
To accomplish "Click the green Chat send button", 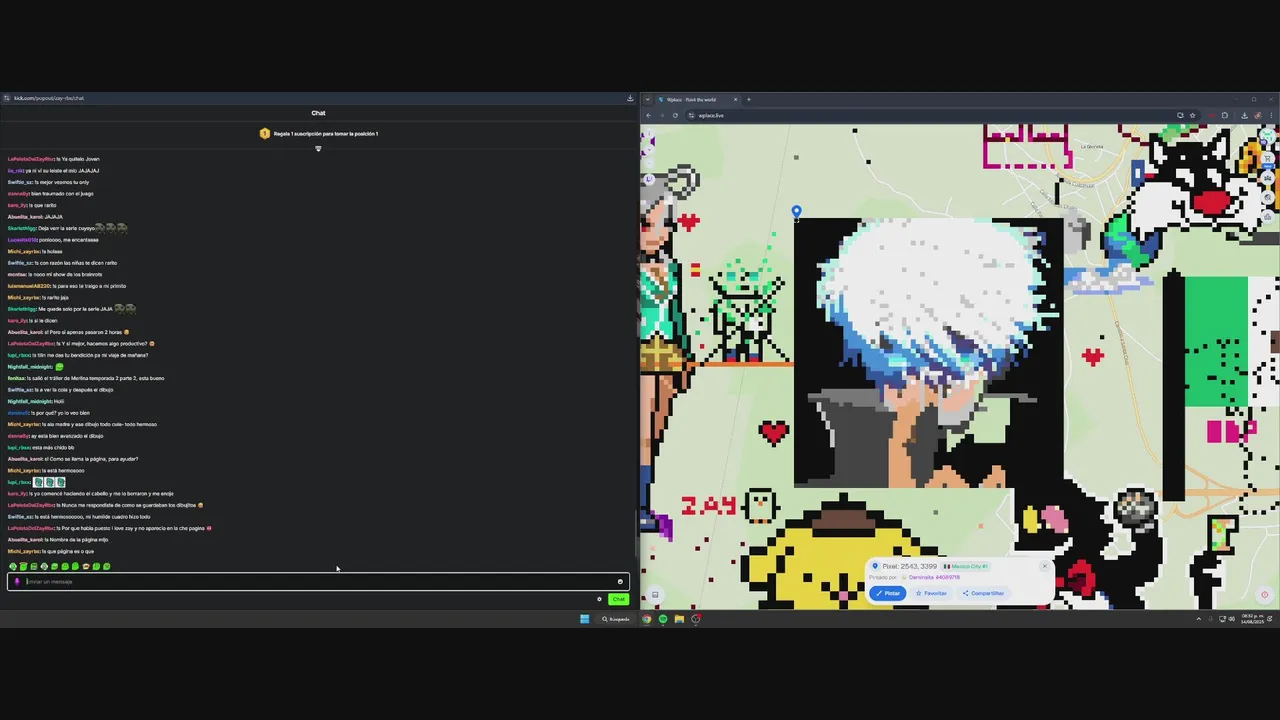I will pyautogui.click(x=618, y=599).
